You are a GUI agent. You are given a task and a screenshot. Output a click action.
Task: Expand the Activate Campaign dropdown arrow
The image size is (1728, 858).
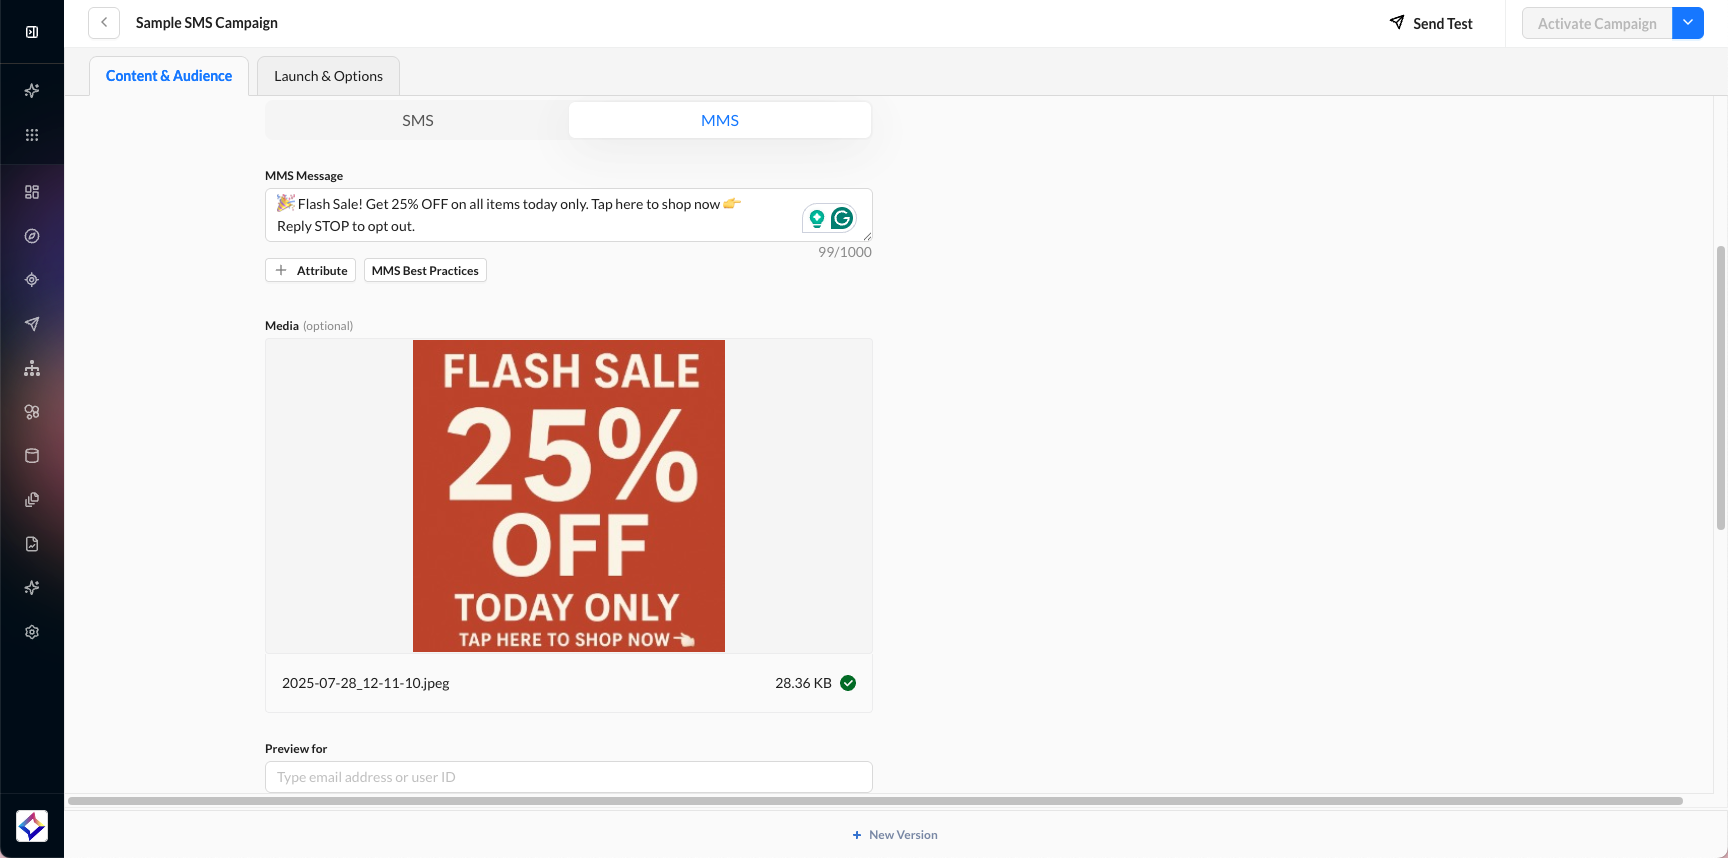(x=1688, y=23)
